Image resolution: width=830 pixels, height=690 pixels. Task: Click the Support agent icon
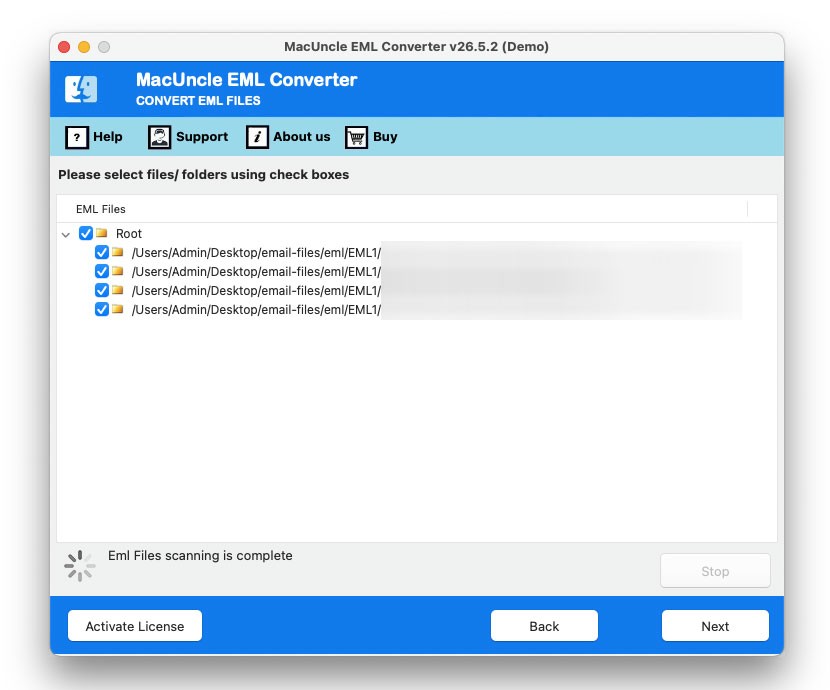pyautogui.click(x=159, y=138)
